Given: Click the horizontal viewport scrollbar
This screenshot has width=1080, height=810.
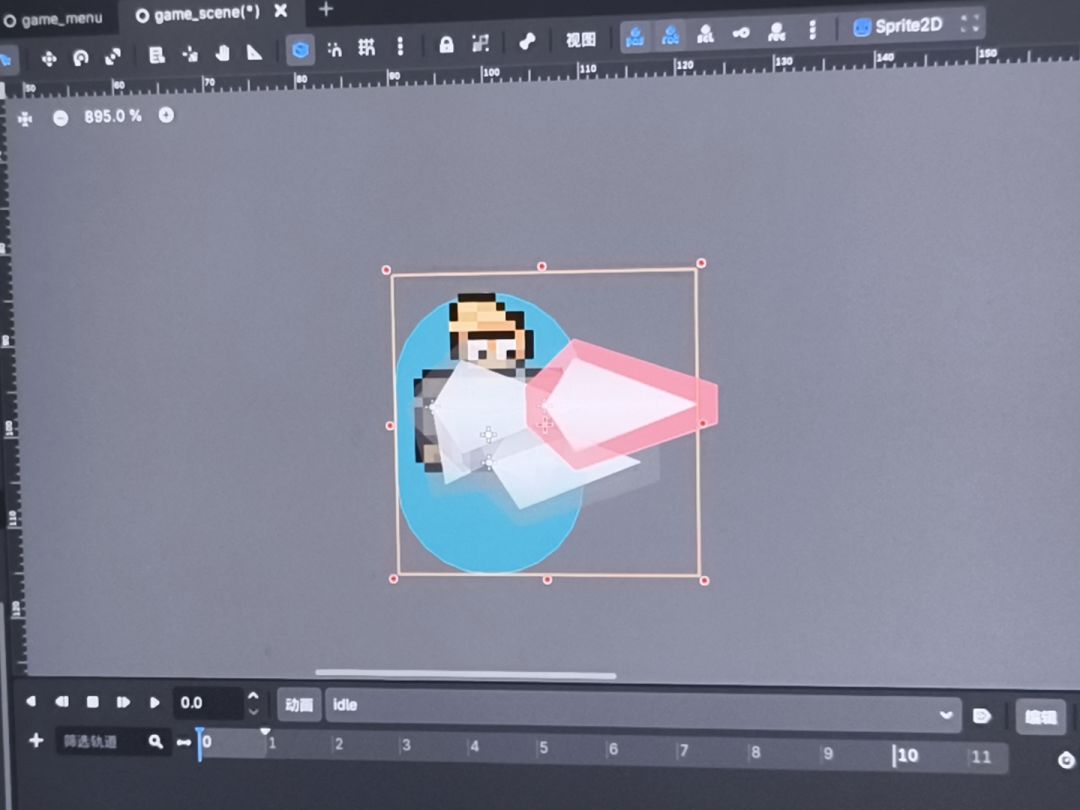Looking at the screenshot, I should click(466, 674).
